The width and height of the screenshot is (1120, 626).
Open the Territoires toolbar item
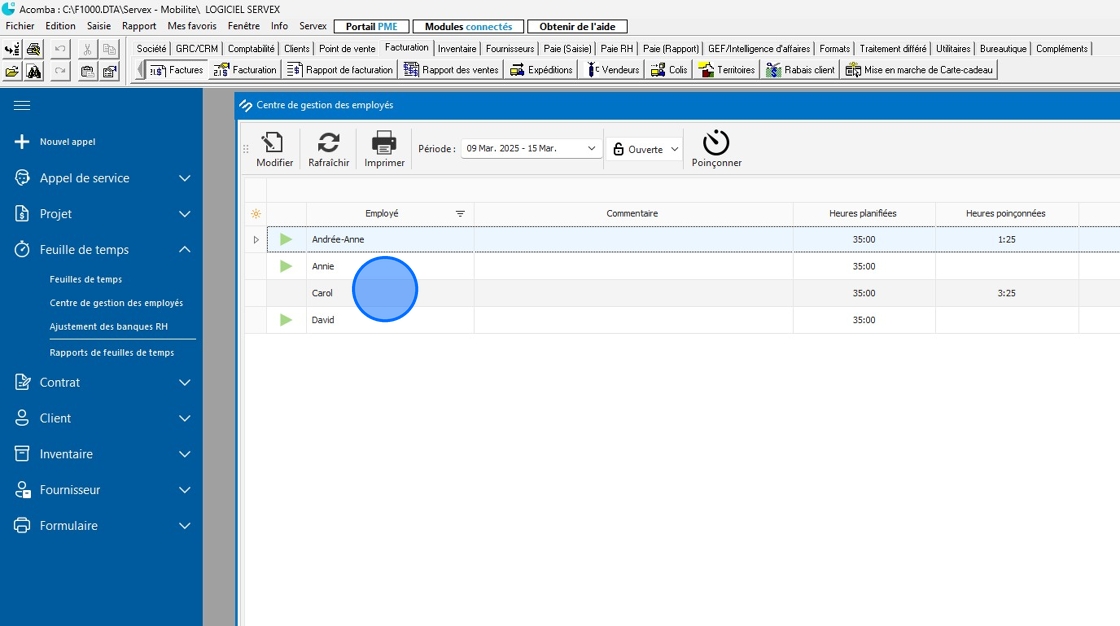[726, 70]
